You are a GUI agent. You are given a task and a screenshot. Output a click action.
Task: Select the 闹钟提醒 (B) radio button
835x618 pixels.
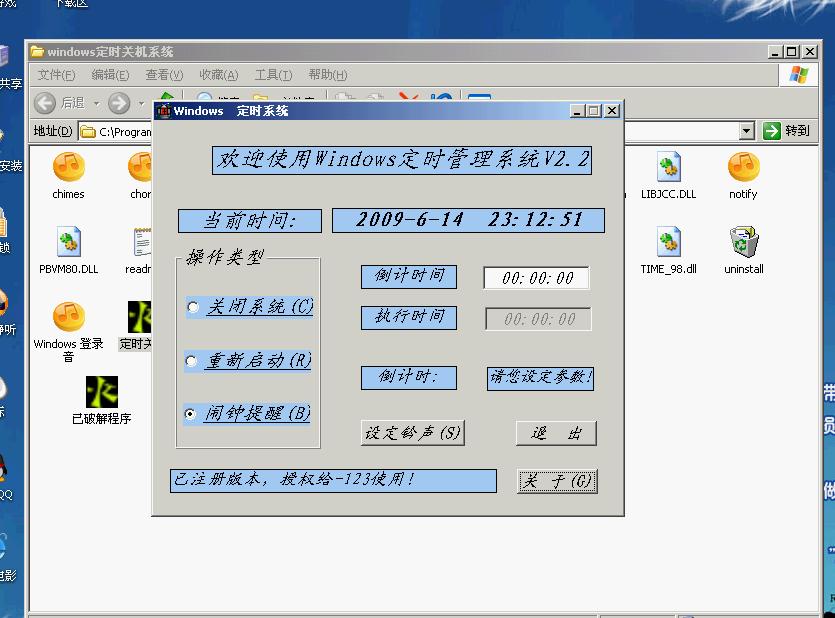(190, 414)
